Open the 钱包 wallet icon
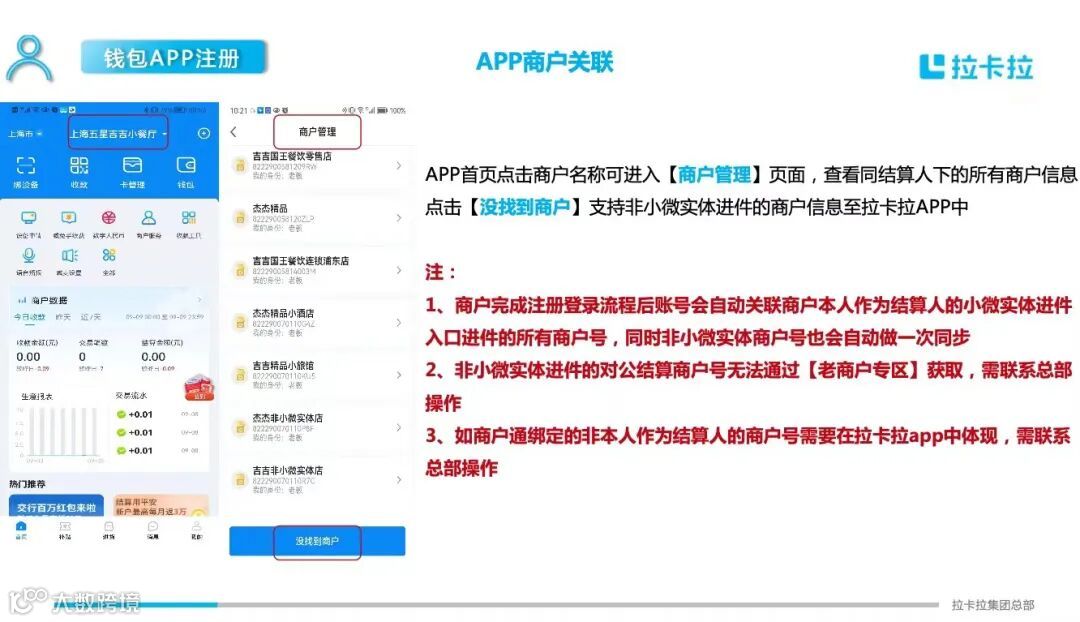The height and width of the screenshot is (622, 1080). (186, 165)
